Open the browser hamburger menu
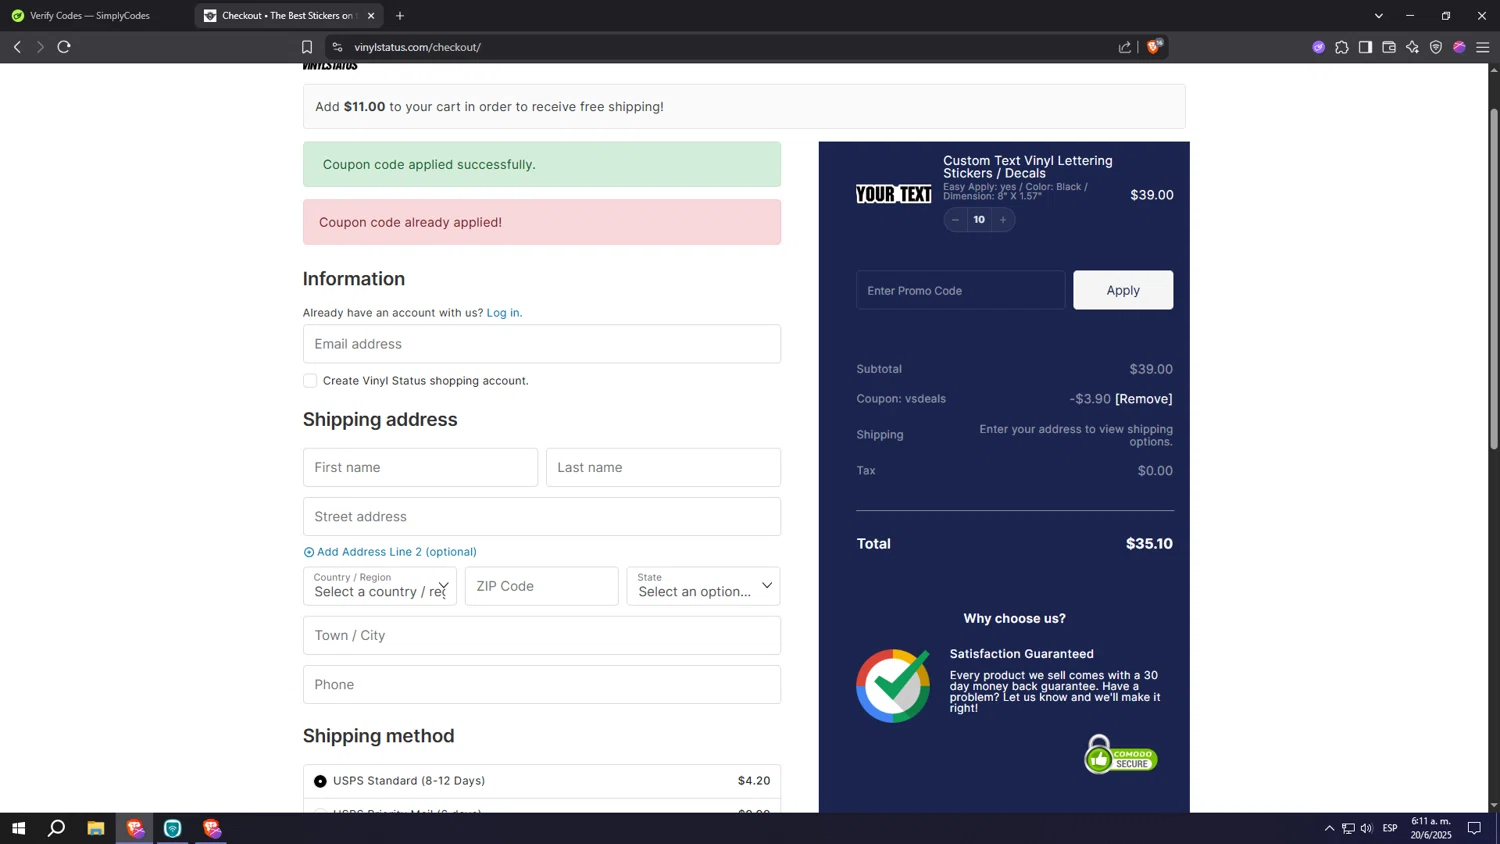This screenshot has width=1500, height=844. [x=1483, y=47]
